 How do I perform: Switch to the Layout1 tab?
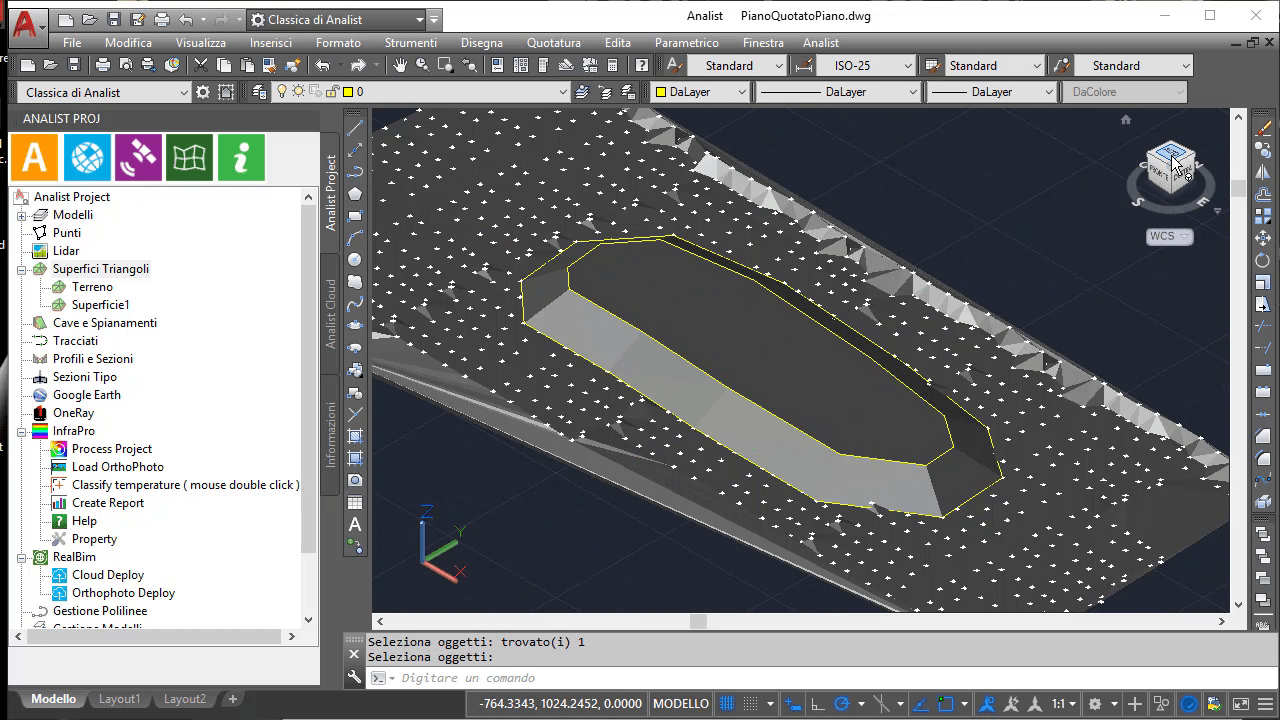coord(119,699)
